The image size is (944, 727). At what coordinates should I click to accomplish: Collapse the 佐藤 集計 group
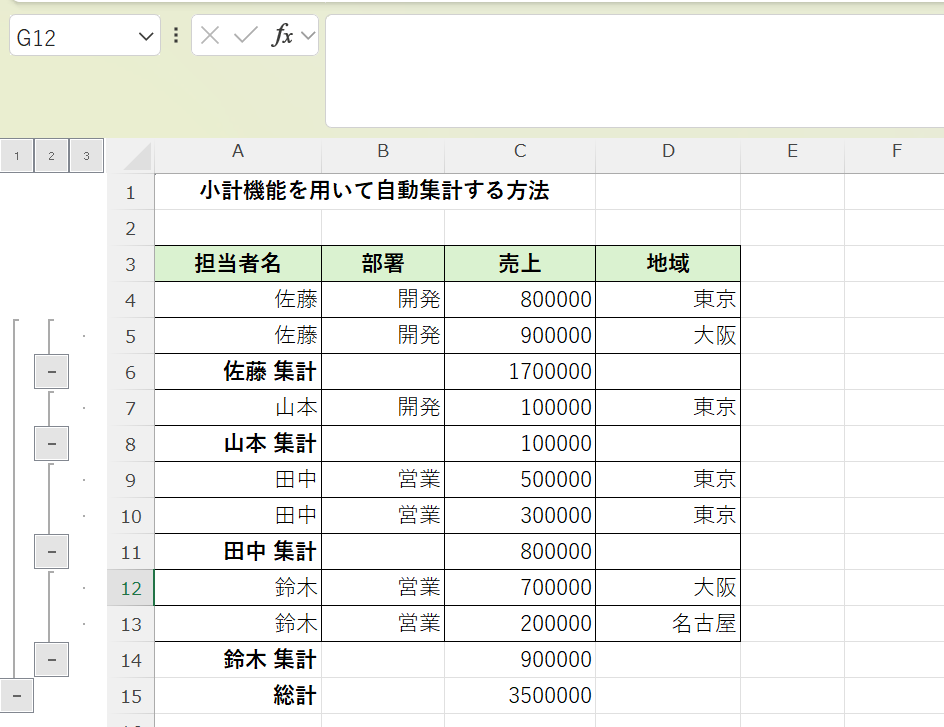click(51, 372)
